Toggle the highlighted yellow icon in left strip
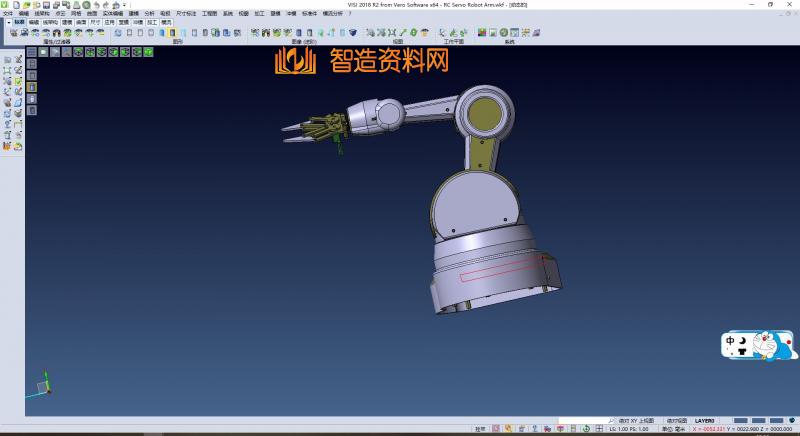The image size is (800, 436). 31,87
